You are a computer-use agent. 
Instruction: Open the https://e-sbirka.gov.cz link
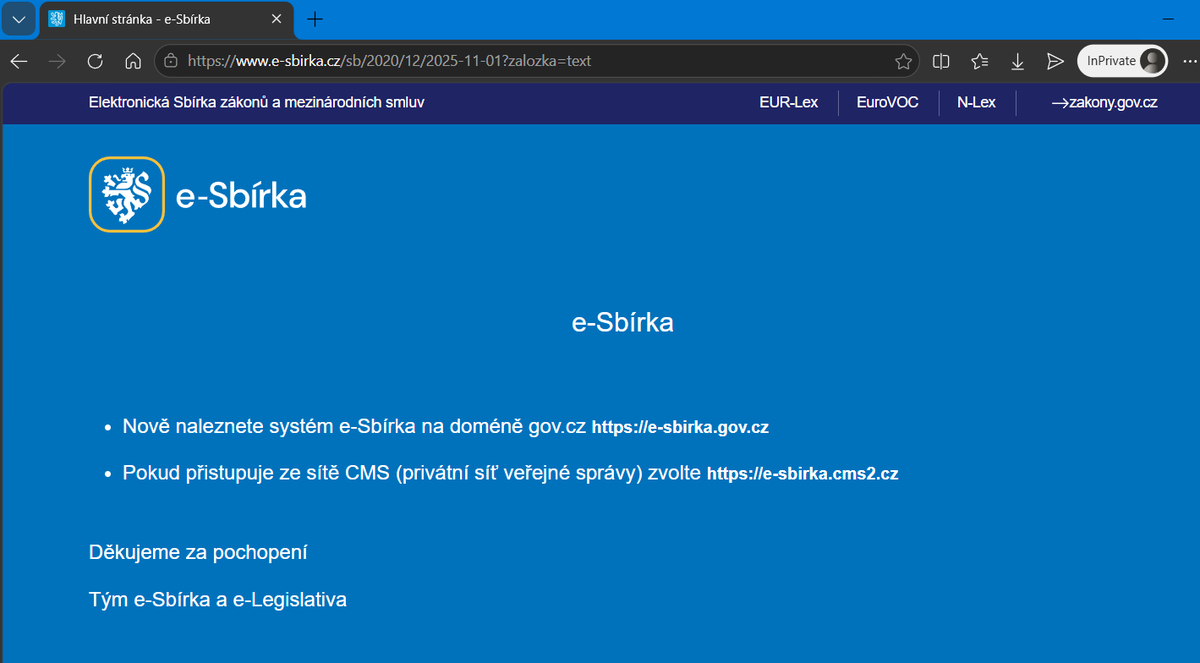click(680, 427)
